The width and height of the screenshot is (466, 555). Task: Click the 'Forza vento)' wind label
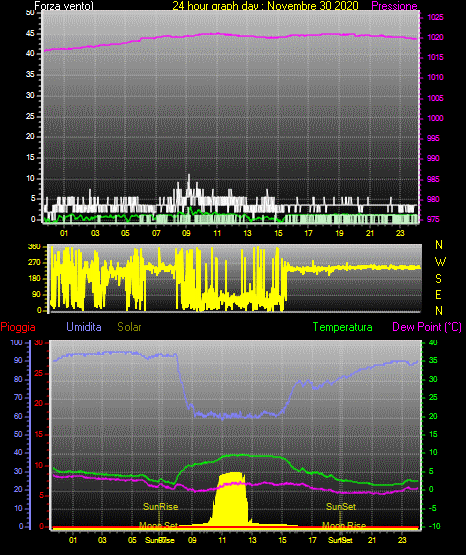tap(64, 6)
